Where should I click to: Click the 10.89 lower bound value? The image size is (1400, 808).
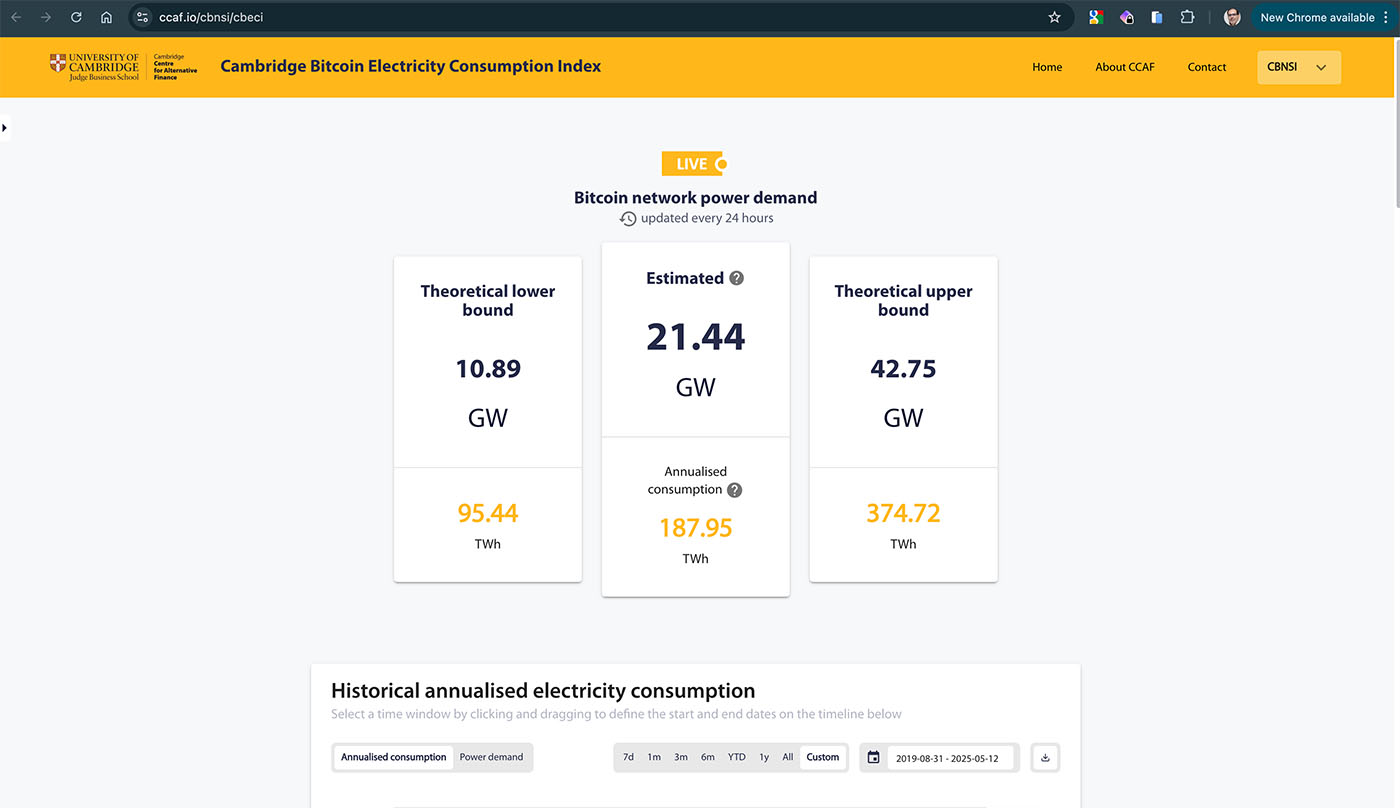(x=488, y=369)
